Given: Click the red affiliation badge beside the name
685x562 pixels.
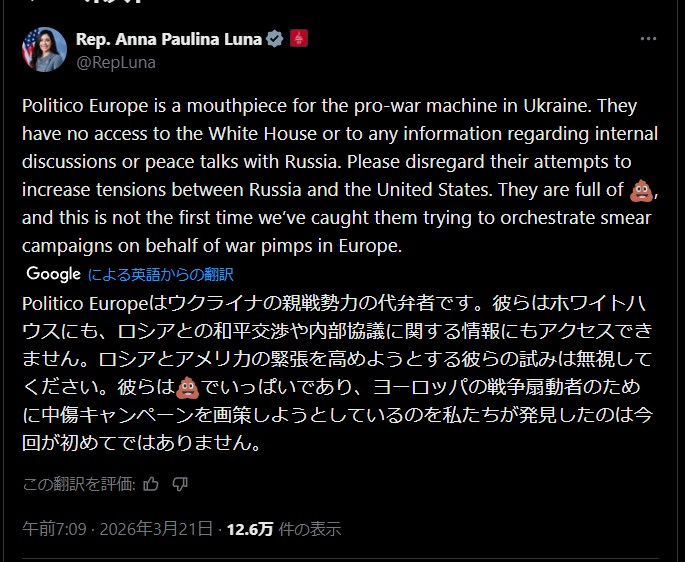Looking at the screenshot, I should (298, 40).
